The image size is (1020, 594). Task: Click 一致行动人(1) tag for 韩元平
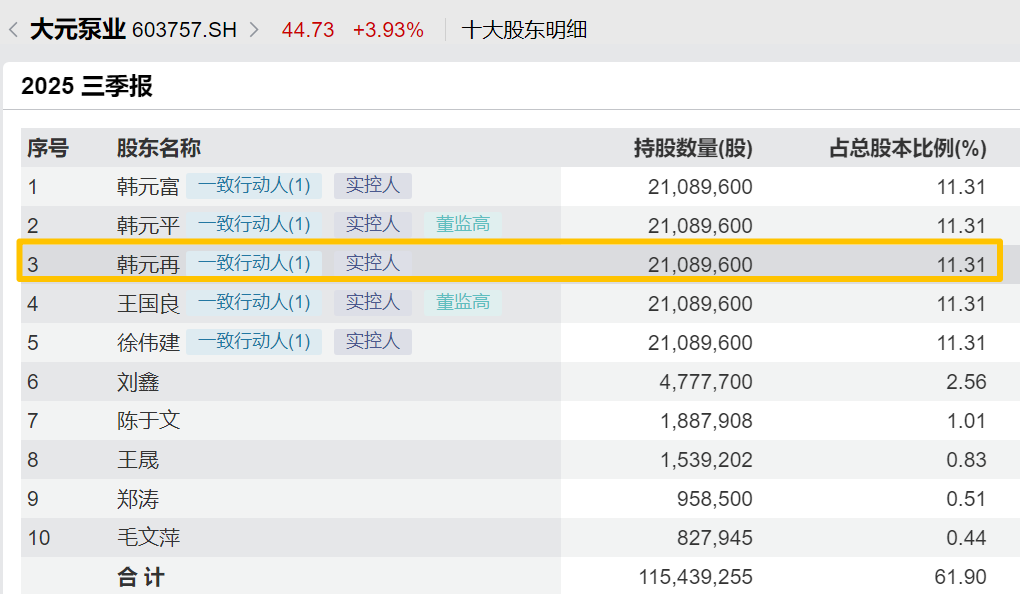[x=254, y=225]
